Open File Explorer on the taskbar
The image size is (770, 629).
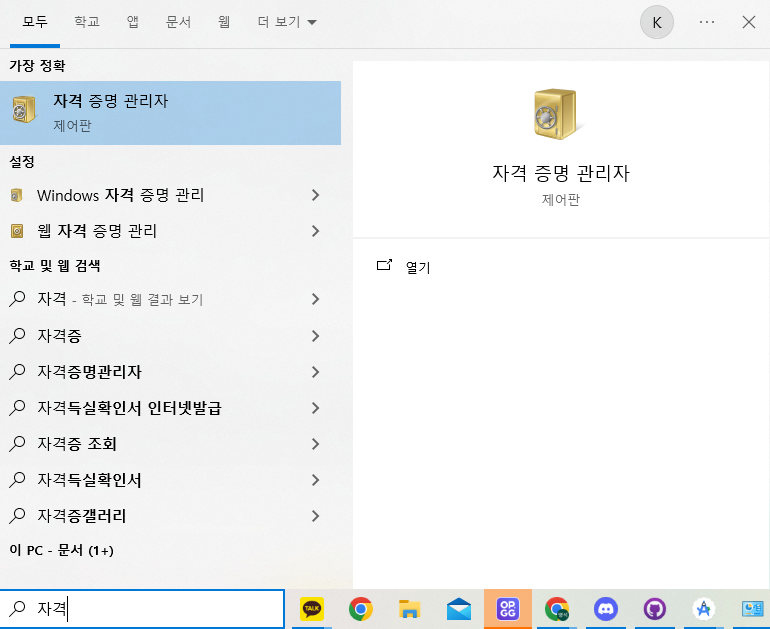click(x=410, y=609)
